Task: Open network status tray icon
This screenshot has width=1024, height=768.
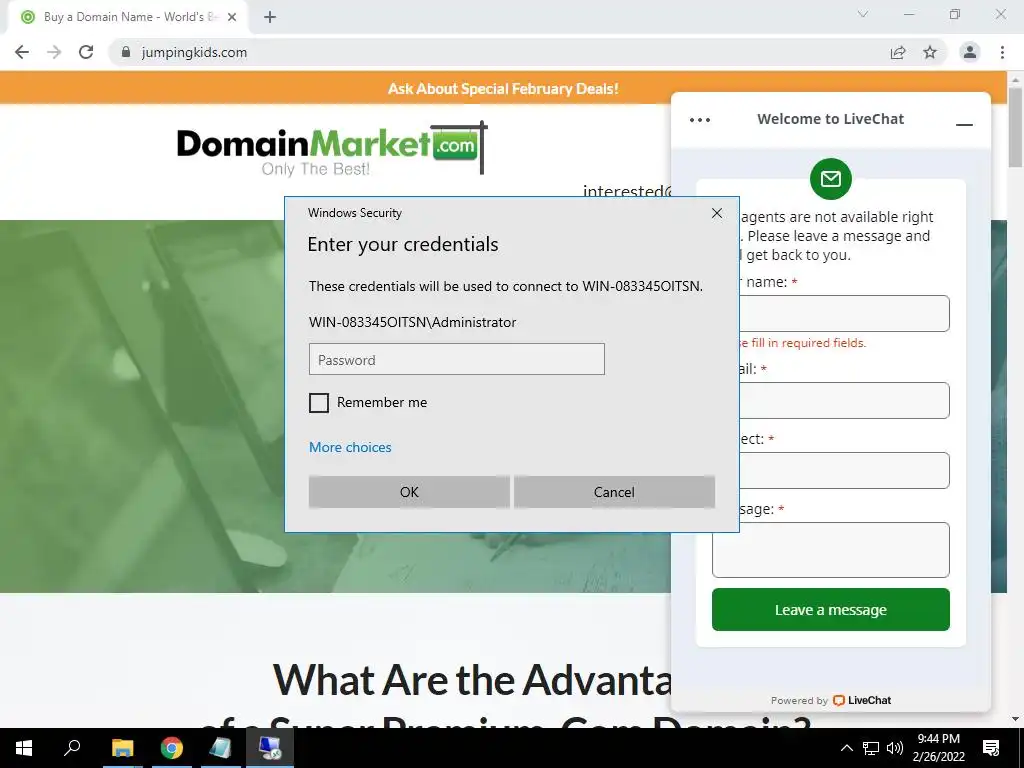Action: click(x=871, y=748)
